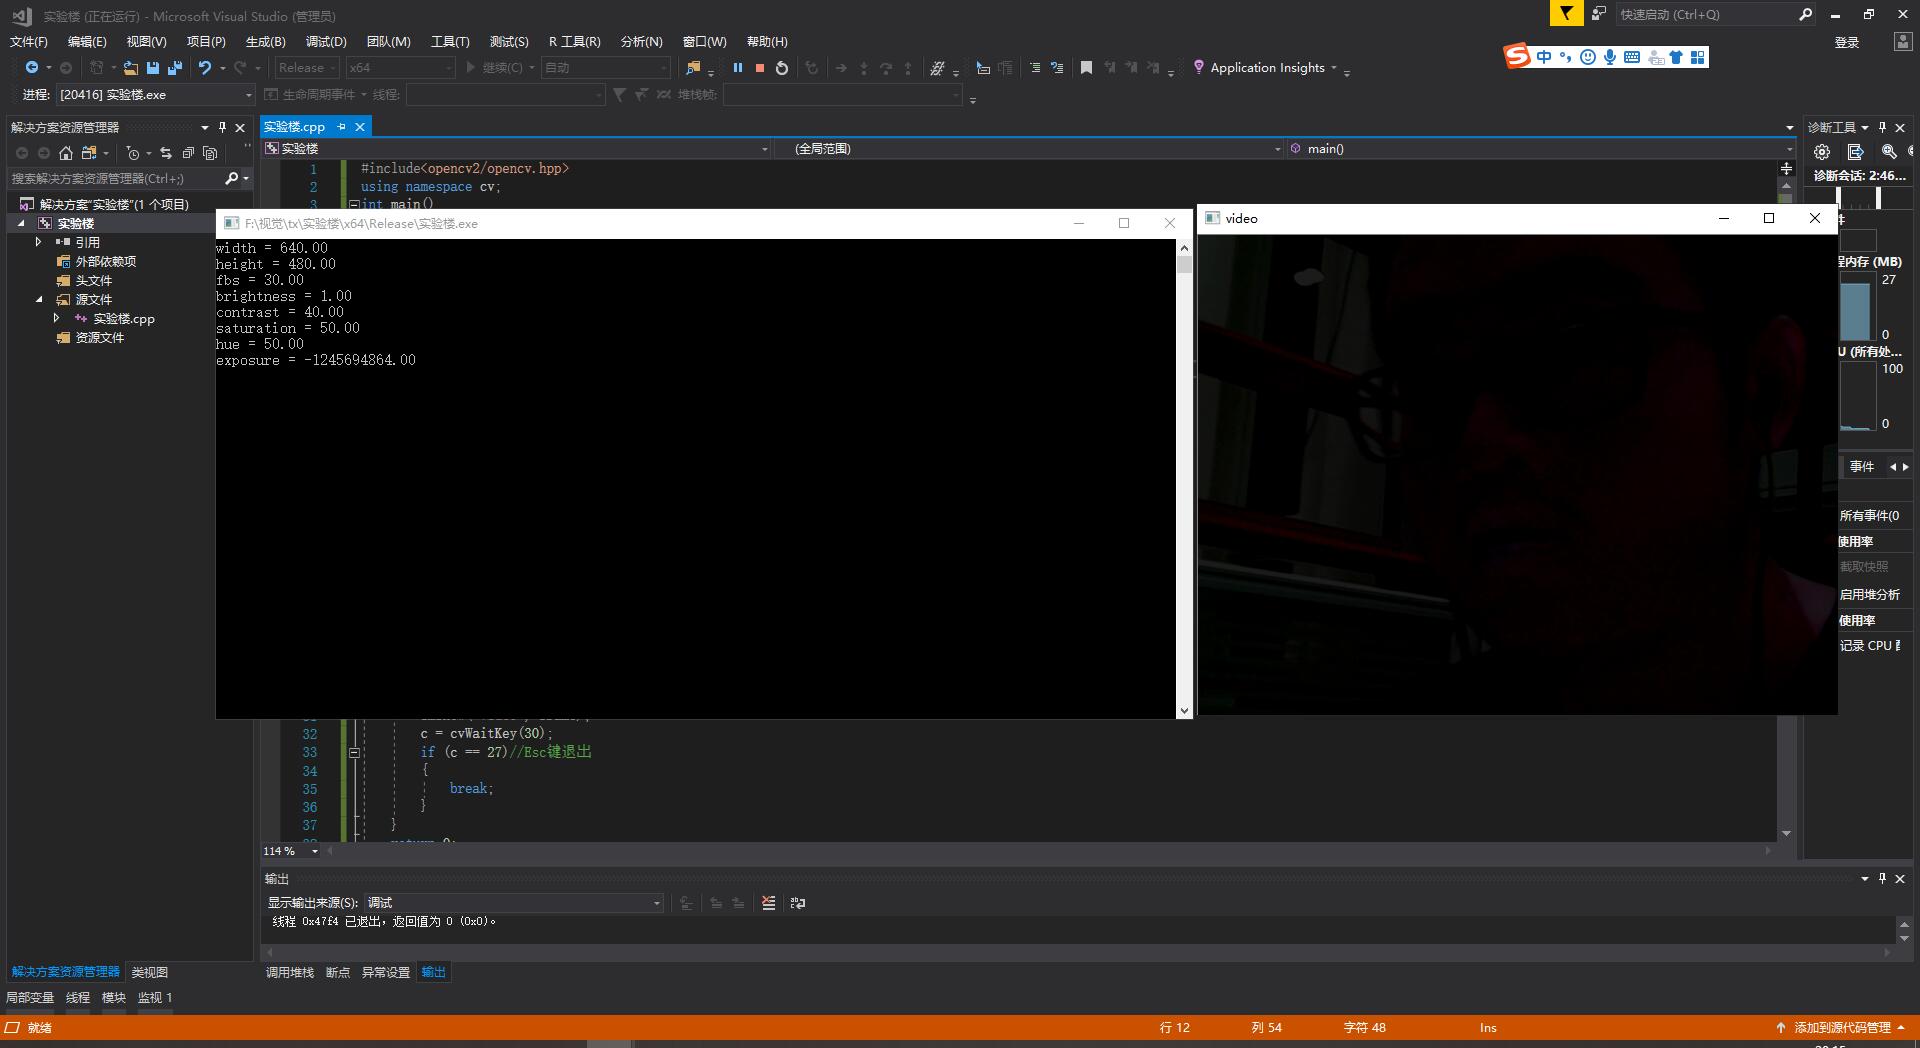The height and width of the screenshot is (1048, 1920).
Task: Click the output export icon in diagnostics
Action: point(1856,152)
